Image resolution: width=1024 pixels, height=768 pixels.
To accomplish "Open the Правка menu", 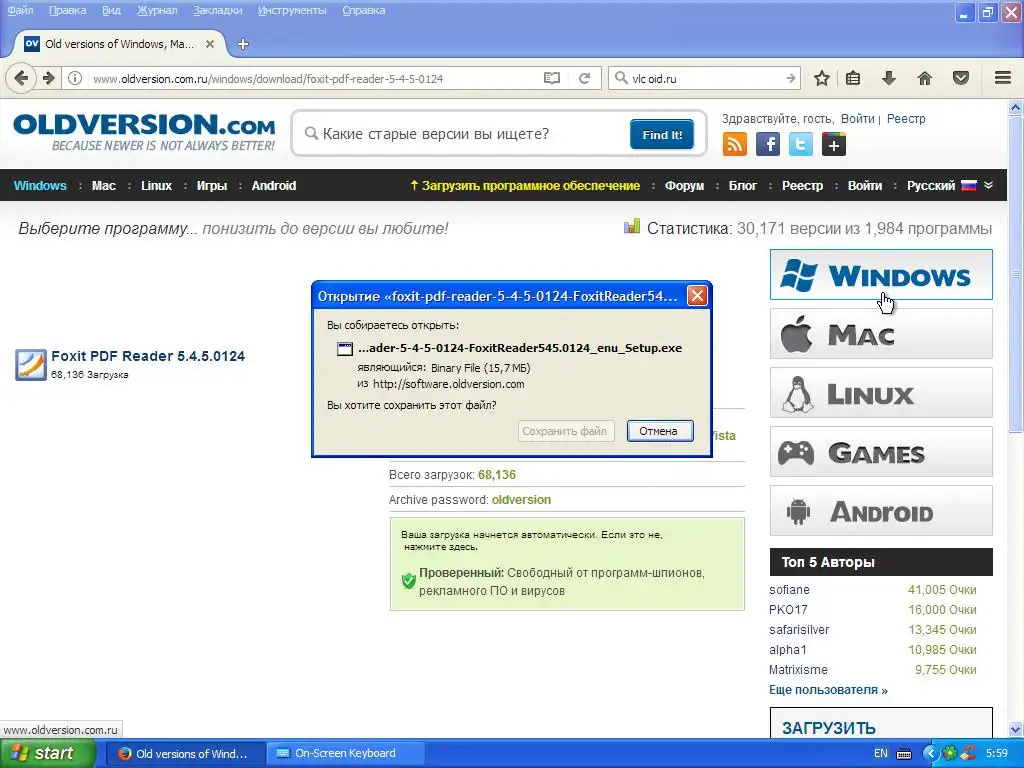I will (x=67, y=10).
